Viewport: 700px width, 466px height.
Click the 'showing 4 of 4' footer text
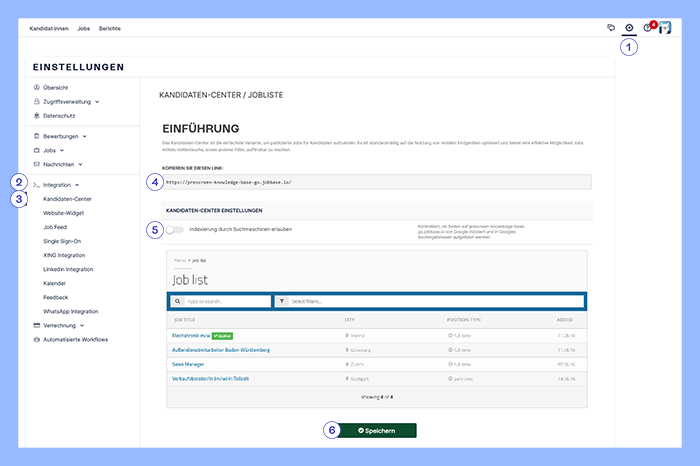click(377, 397)
